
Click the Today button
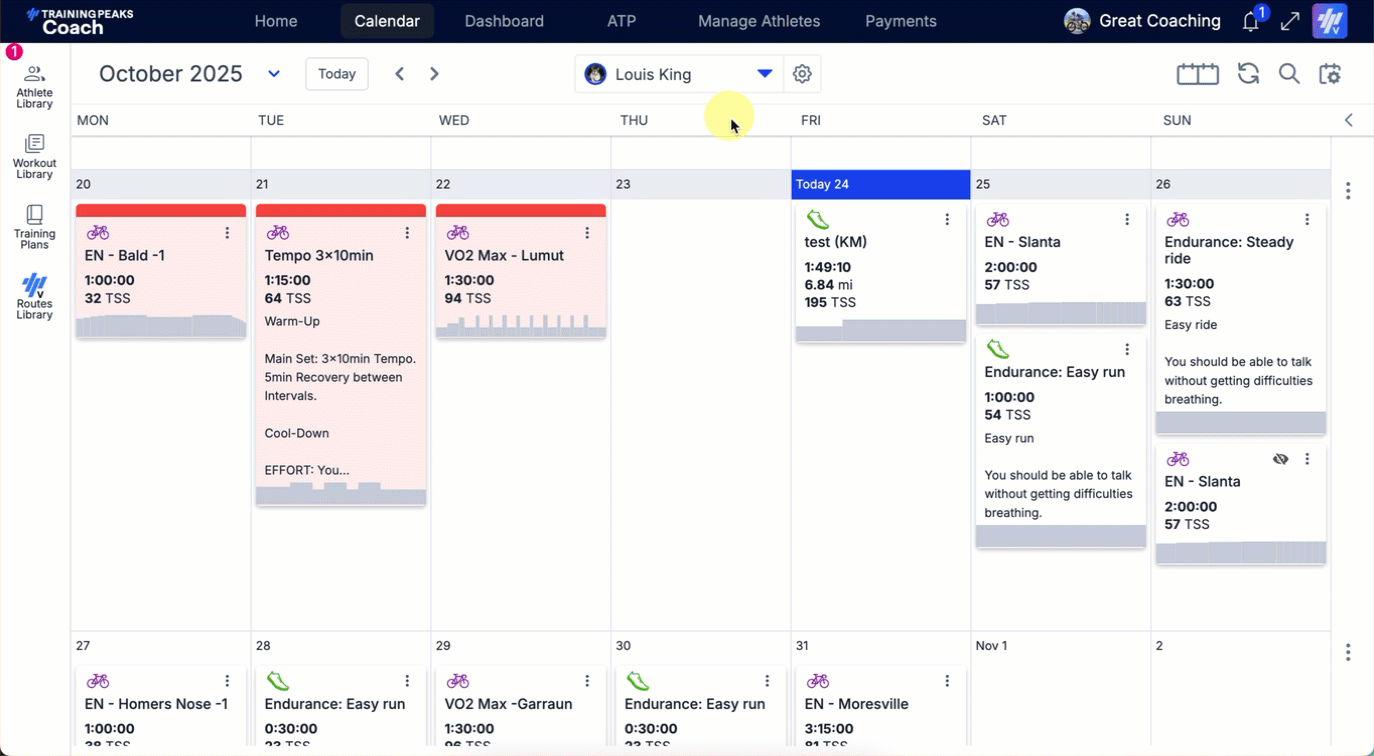coord(337,74)
